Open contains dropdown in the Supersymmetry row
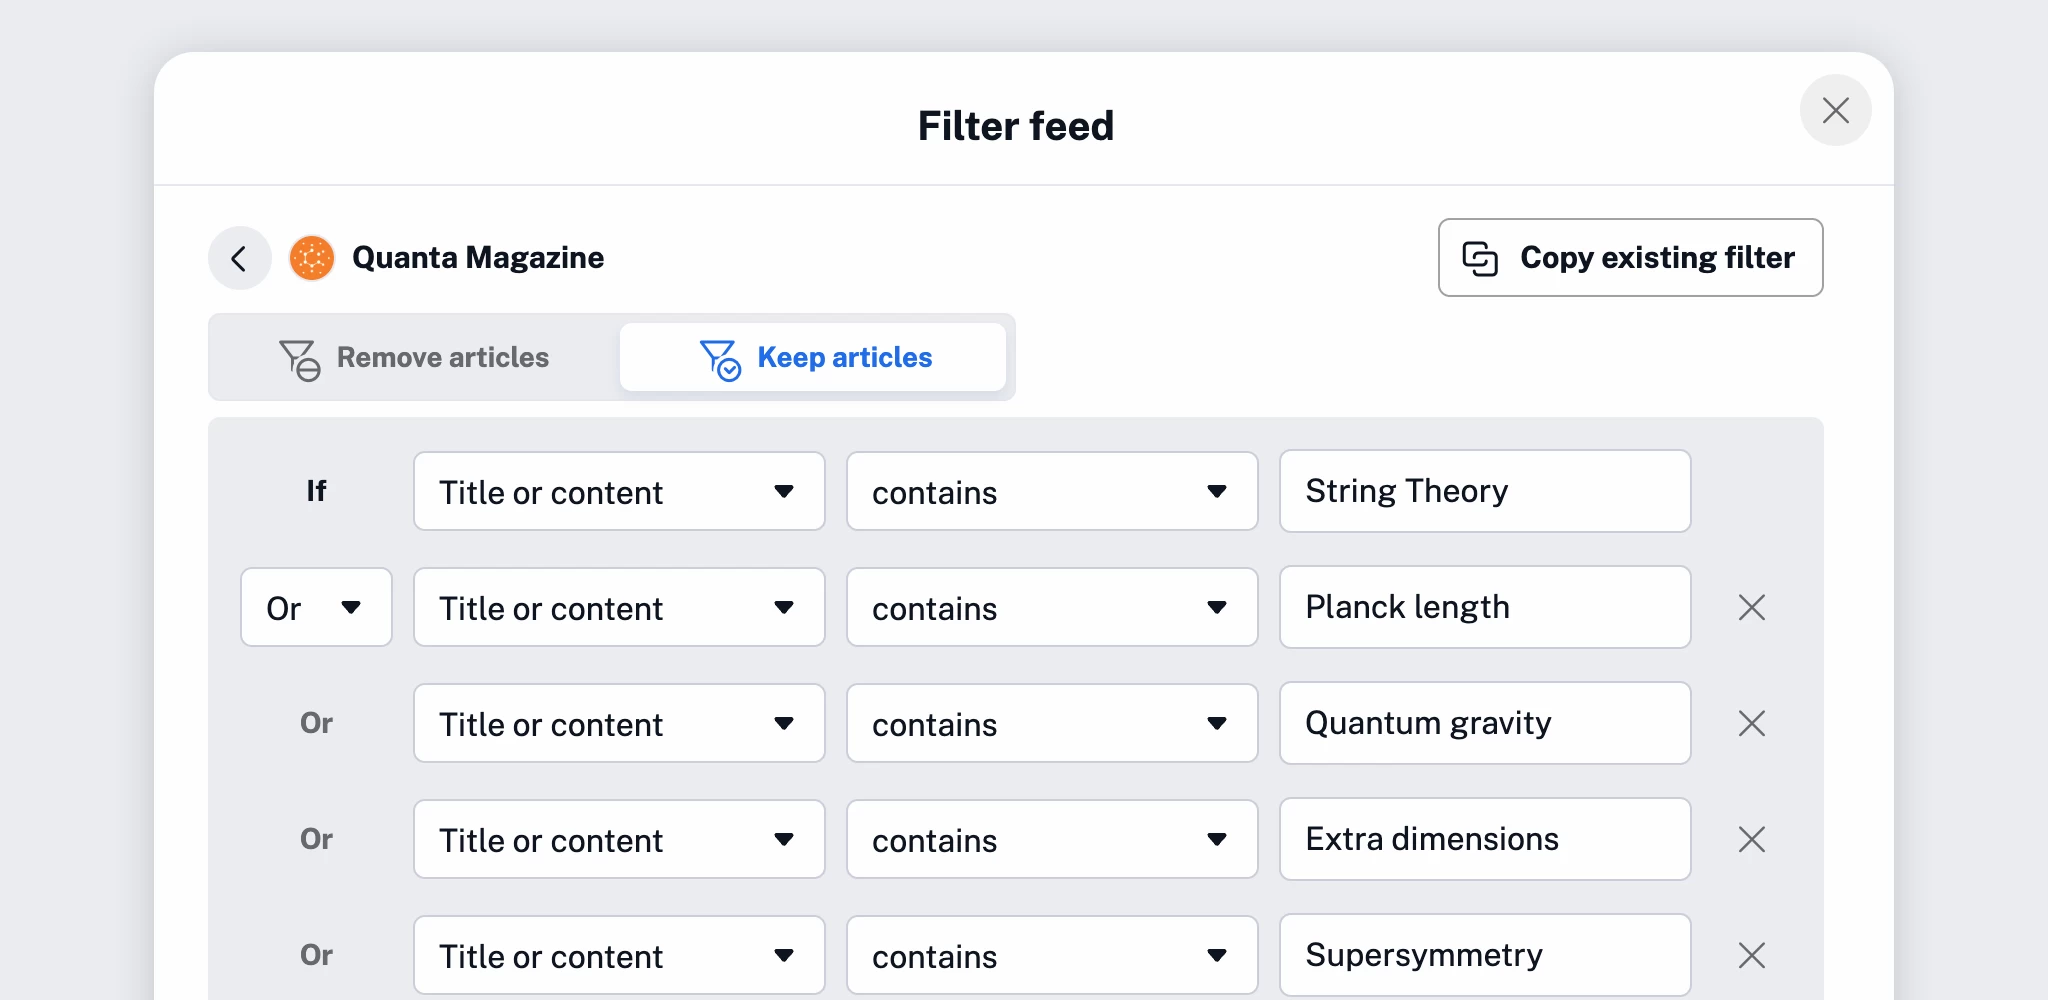The image size is (2048, 1000). click(1051, 955)
